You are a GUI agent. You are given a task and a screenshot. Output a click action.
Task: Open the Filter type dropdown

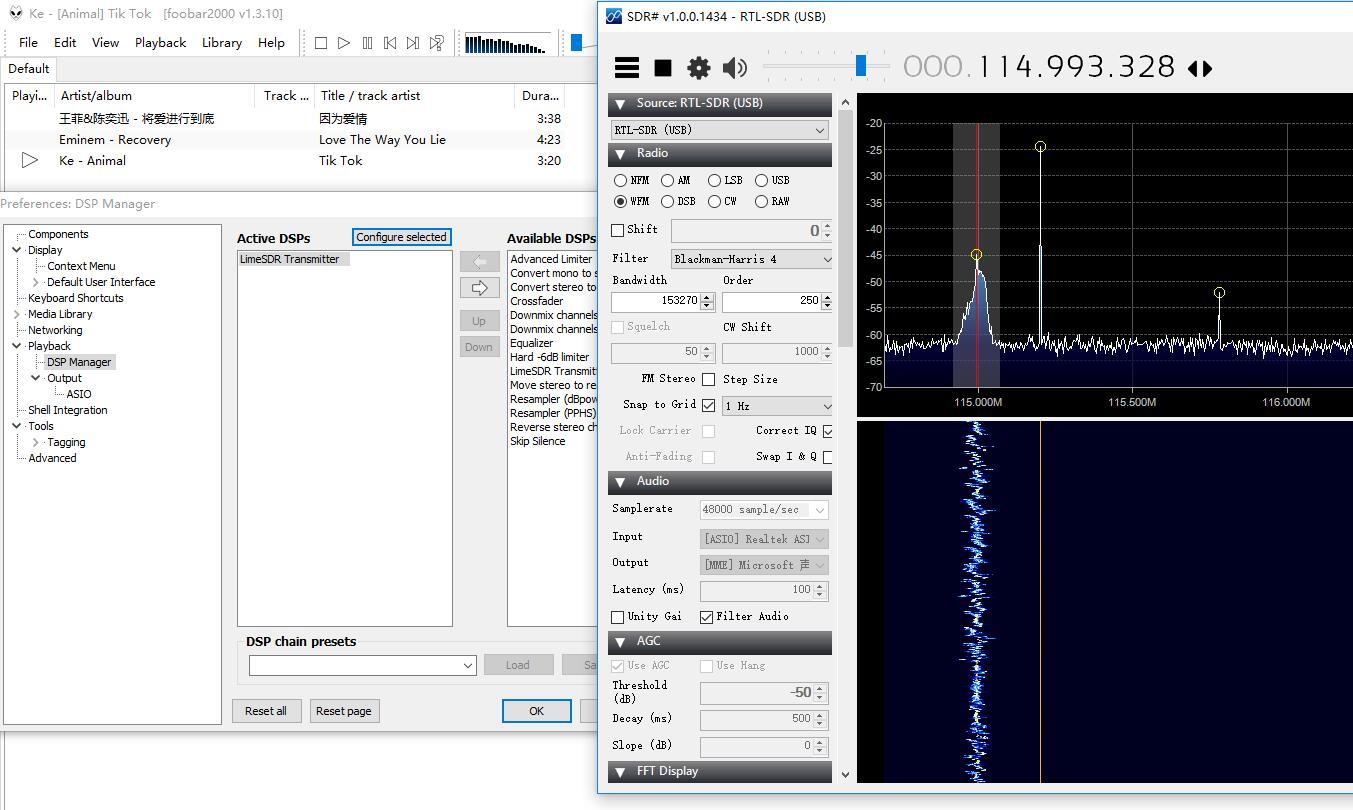pos(752,259)
